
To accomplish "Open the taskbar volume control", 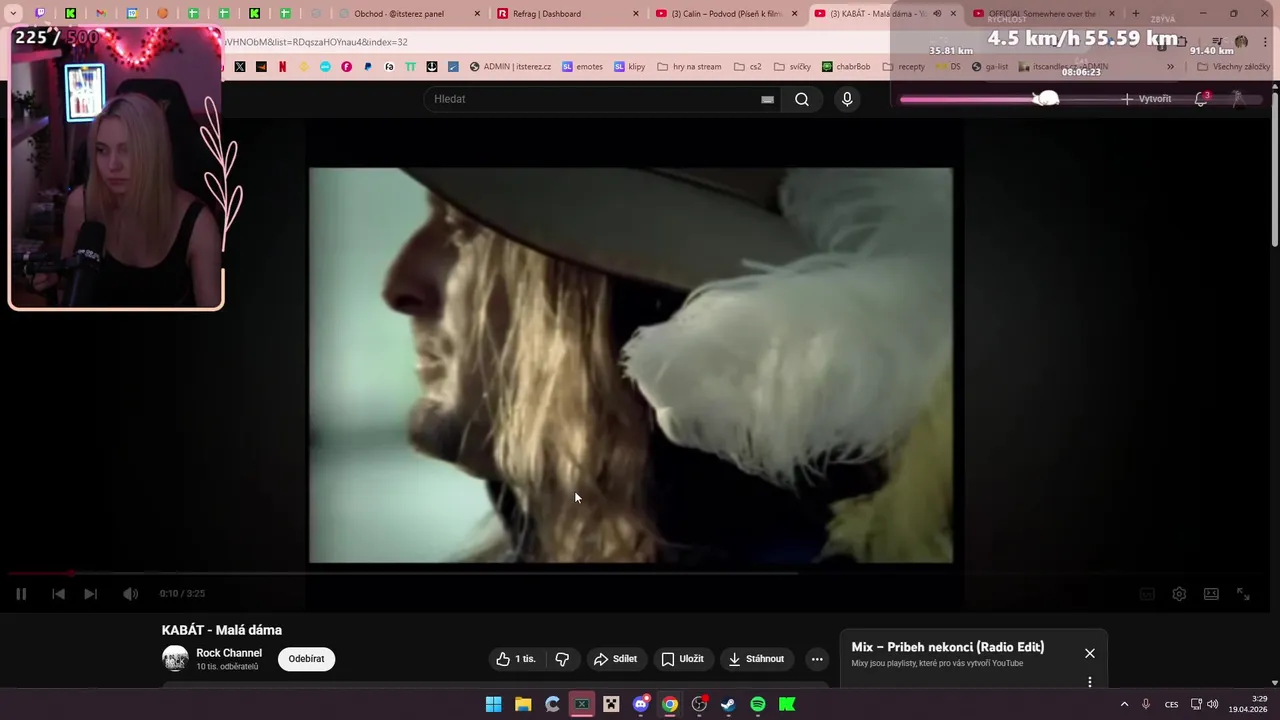I will tap(1212, 704).
